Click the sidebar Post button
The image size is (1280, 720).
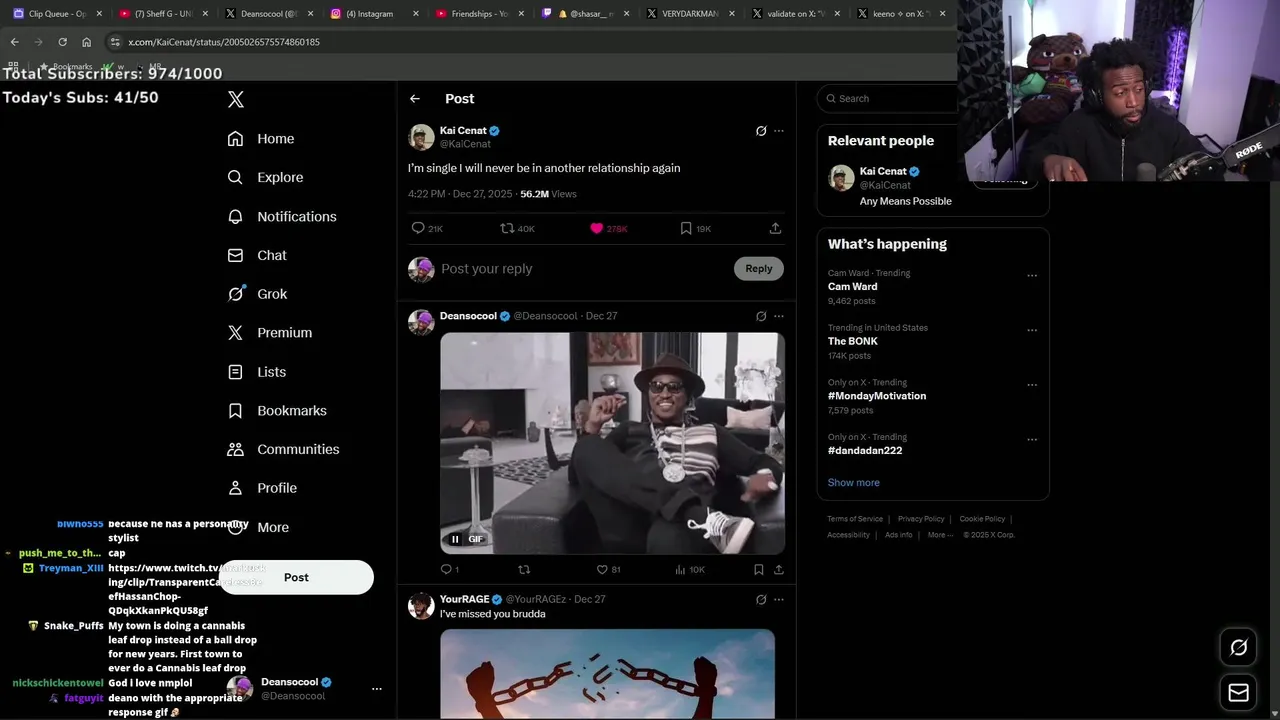tap(296, 577)
